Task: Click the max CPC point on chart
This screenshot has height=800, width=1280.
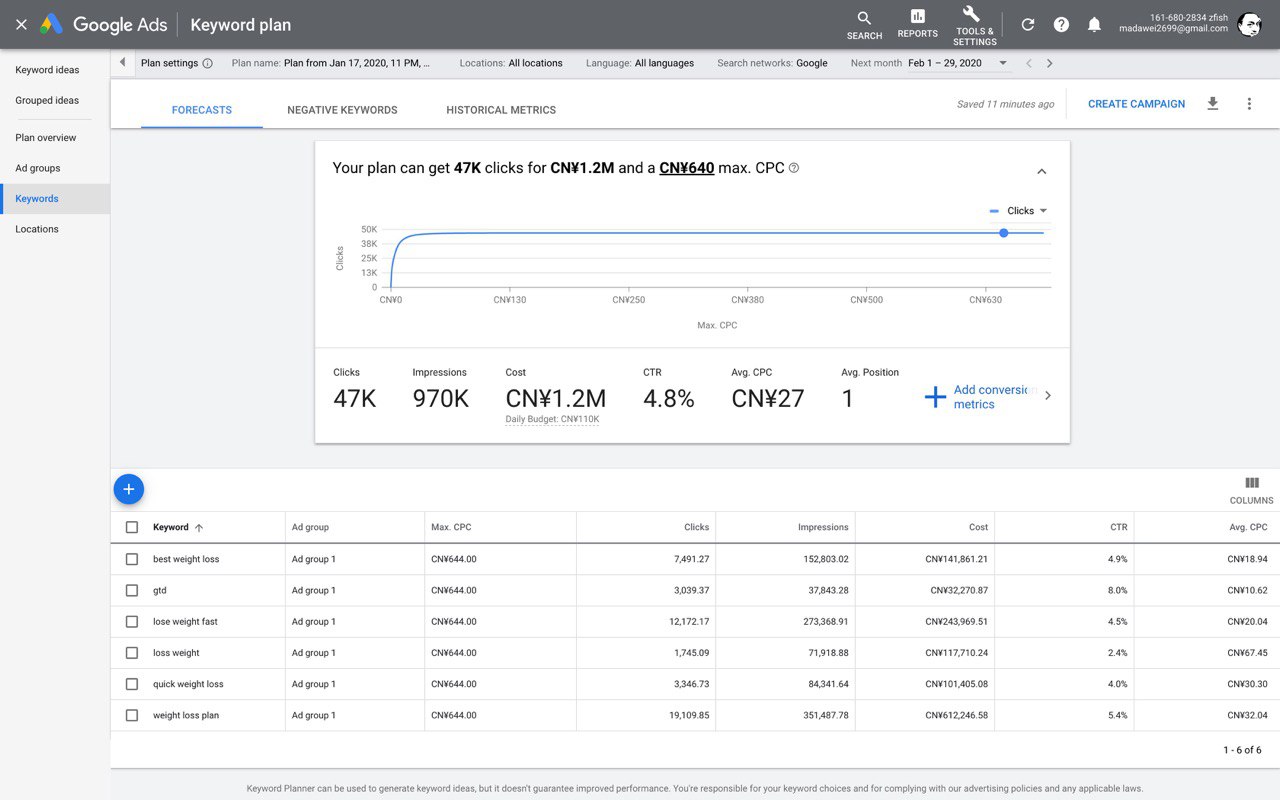Action: pos(1003,233)
